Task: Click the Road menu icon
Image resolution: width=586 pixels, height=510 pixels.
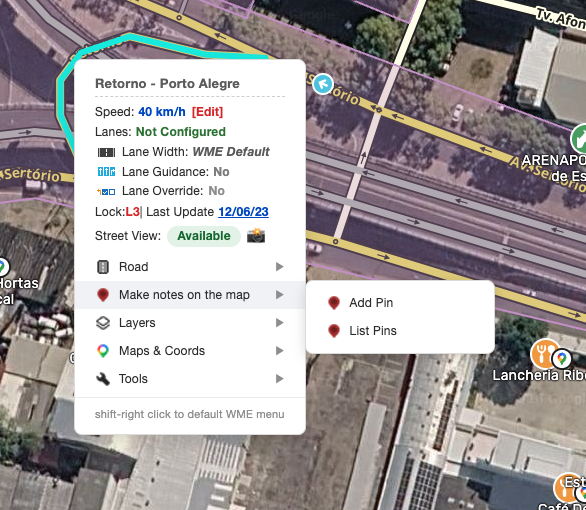Action: pyautogui.click(x=103, y=267)
